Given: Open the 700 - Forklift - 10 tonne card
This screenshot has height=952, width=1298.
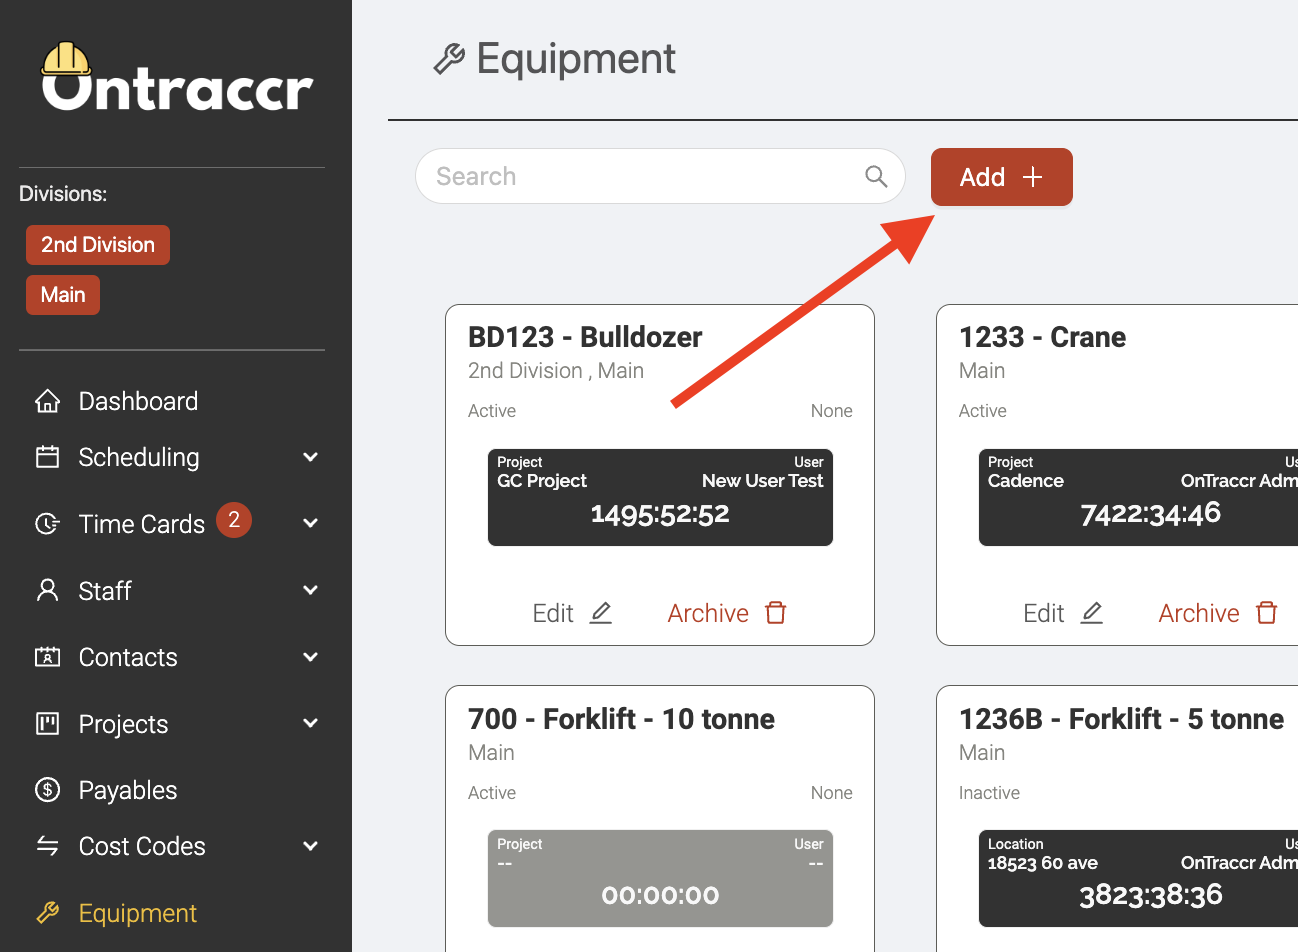Looking at the screenshot, I should [x=621, y=719].
